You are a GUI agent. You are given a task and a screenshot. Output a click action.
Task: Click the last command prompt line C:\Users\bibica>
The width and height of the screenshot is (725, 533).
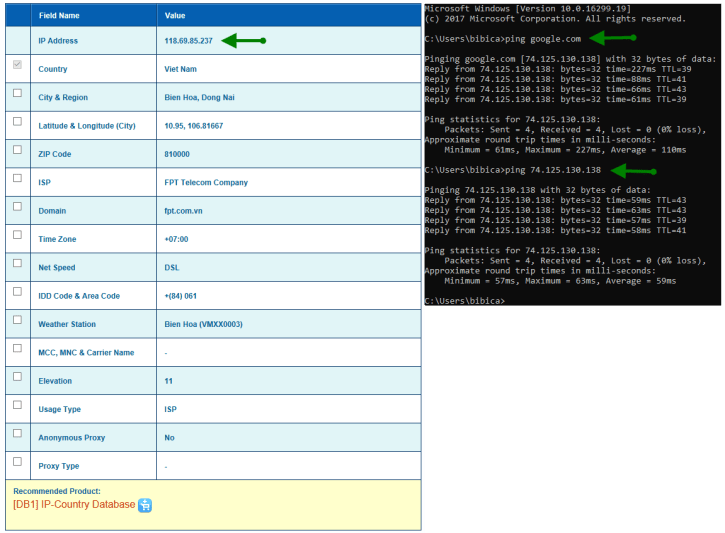click(465, 300)
